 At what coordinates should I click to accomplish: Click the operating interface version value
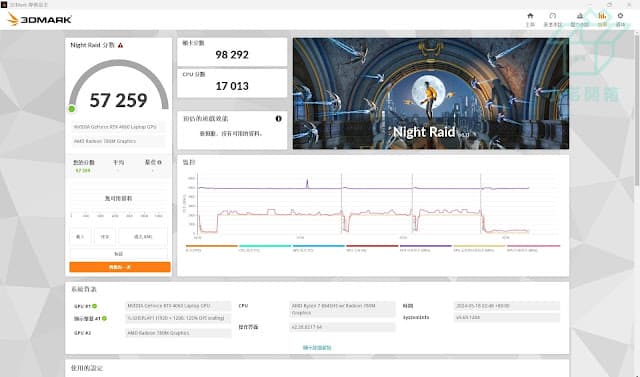342,327
